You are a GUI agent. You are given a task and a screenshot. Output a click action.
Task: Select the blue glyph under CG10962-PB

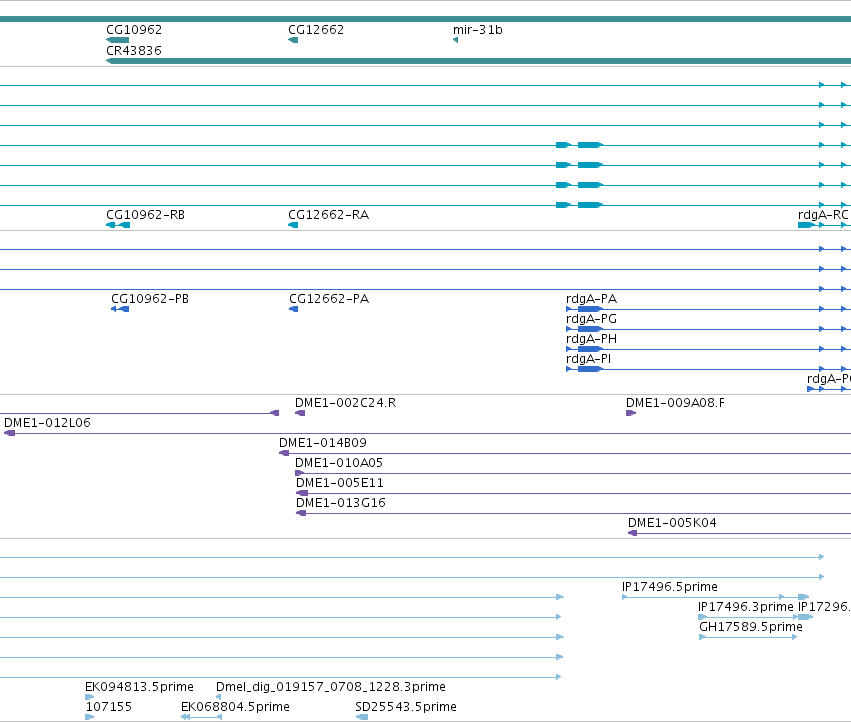[x=120, y=309]
